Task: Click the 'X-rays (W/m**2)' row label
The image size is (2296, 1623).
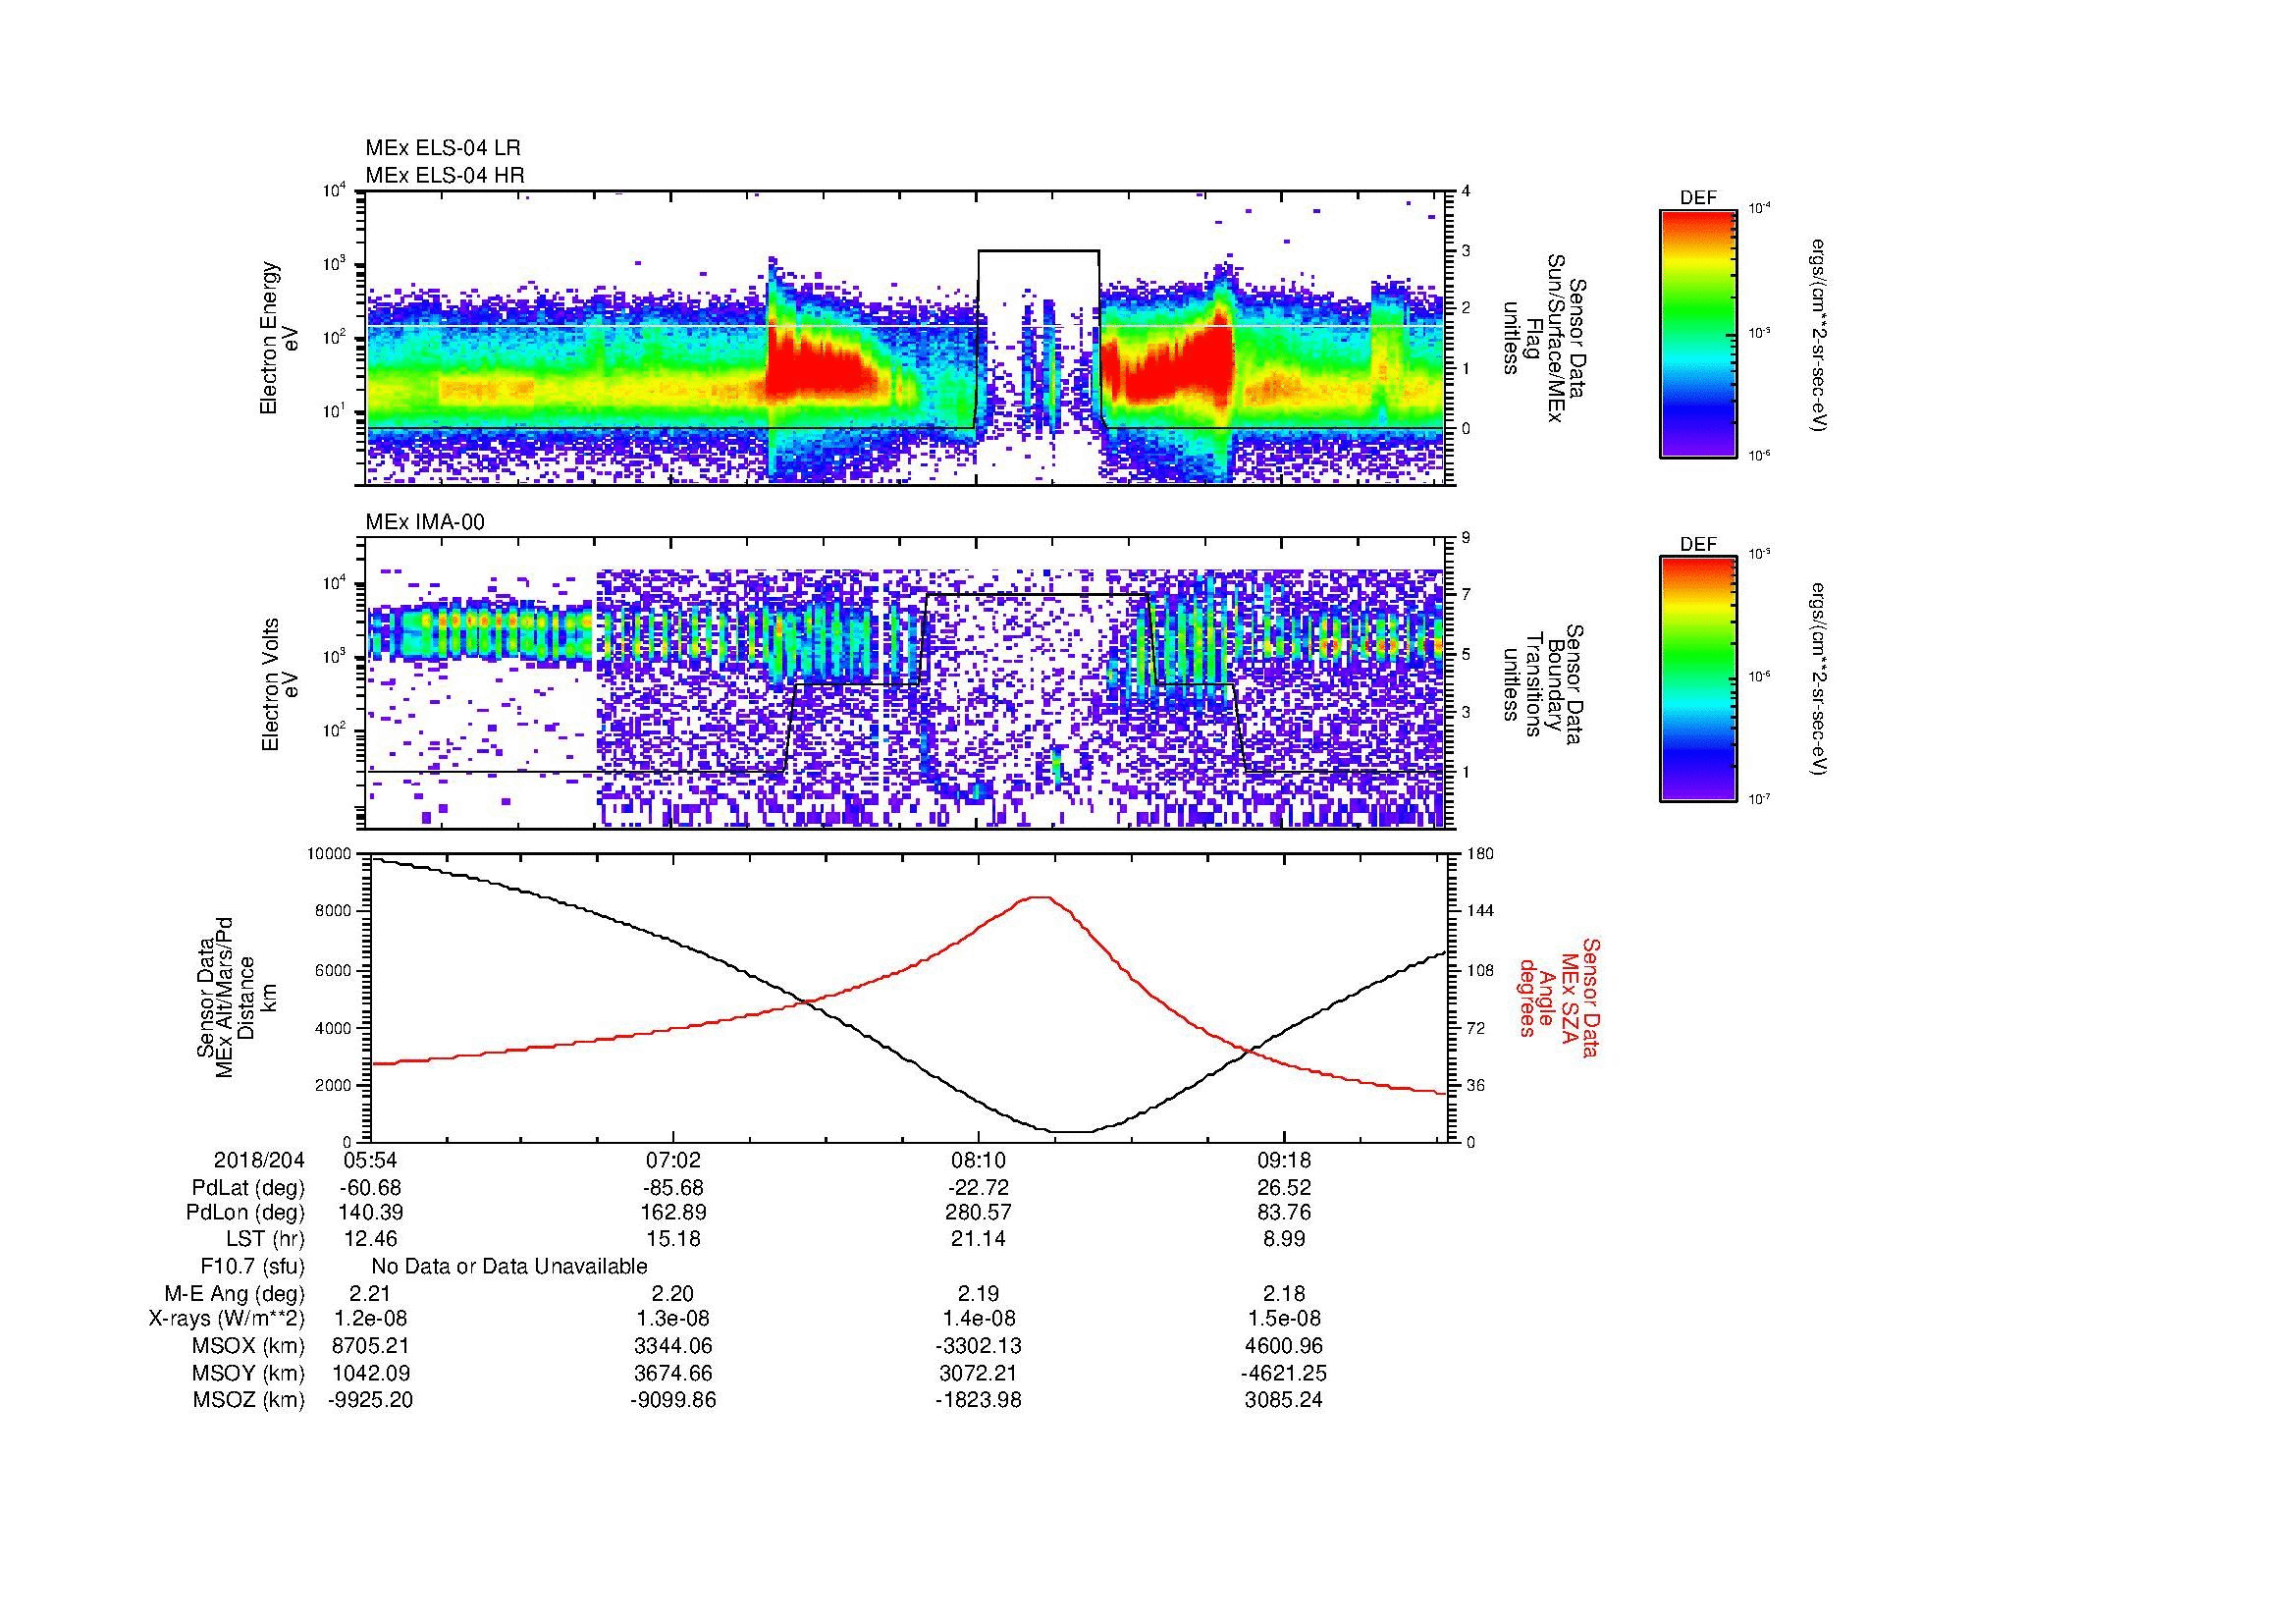Action: pyautogui.click(x=227, y=1319)
